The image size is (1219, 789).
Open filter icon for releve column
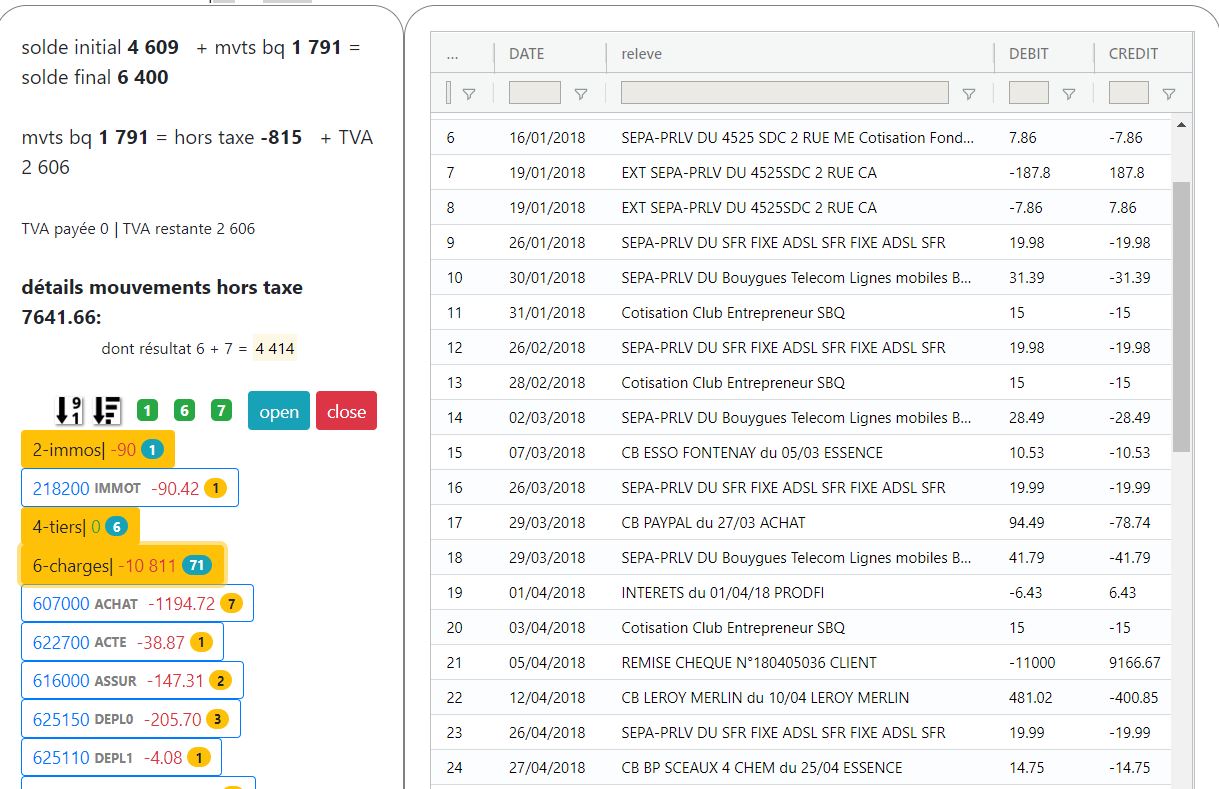[x=968, y=94]
